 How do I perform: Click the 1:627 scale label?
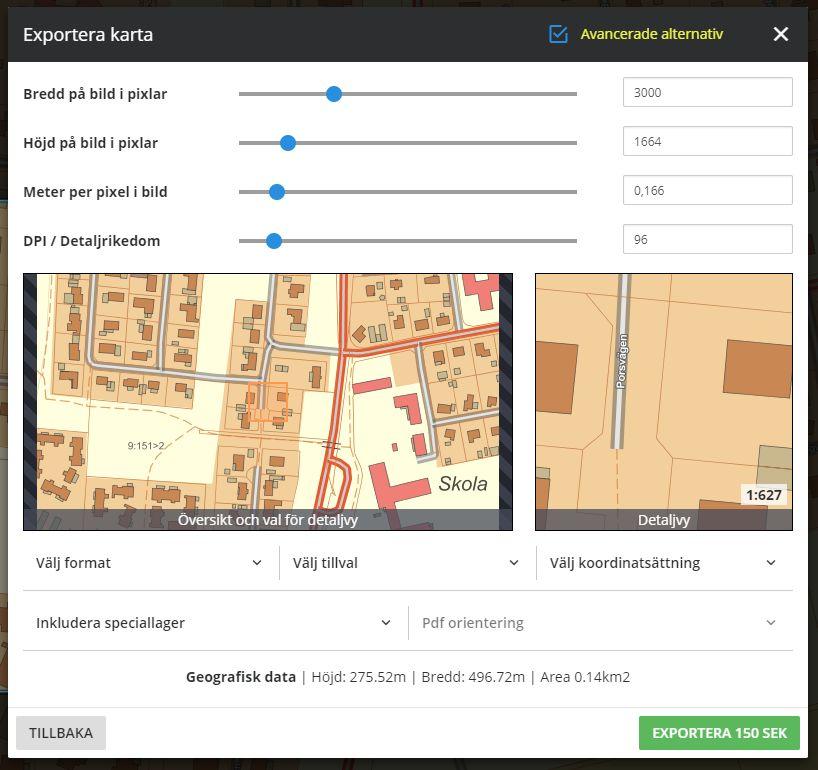click(x=764, y=495)
